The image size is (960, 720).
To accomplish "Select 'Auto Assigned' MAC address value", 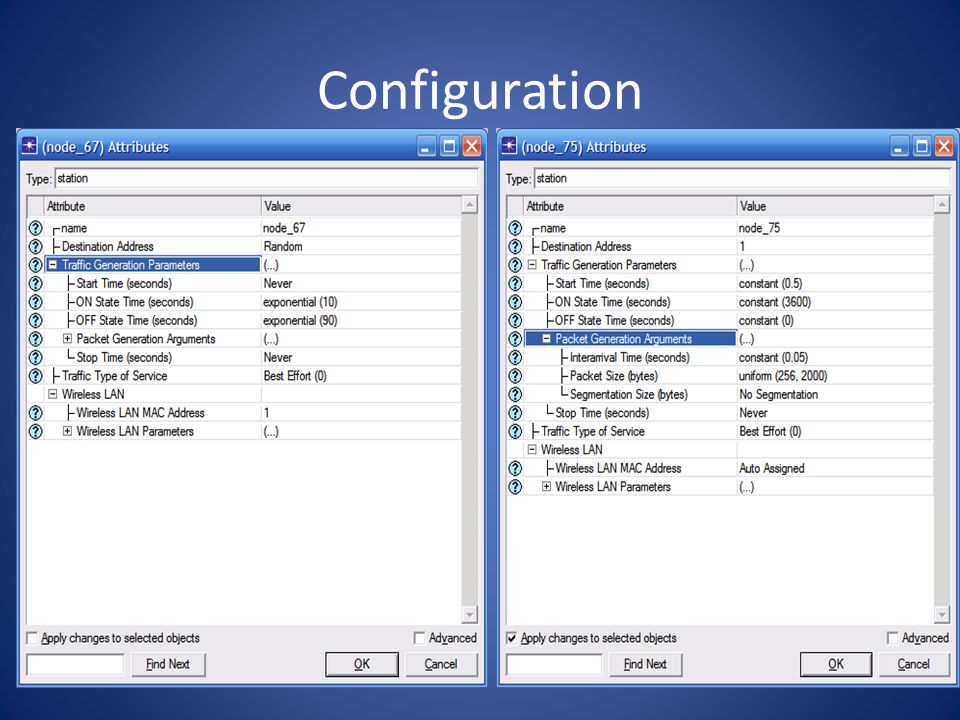I will point(772,468).
